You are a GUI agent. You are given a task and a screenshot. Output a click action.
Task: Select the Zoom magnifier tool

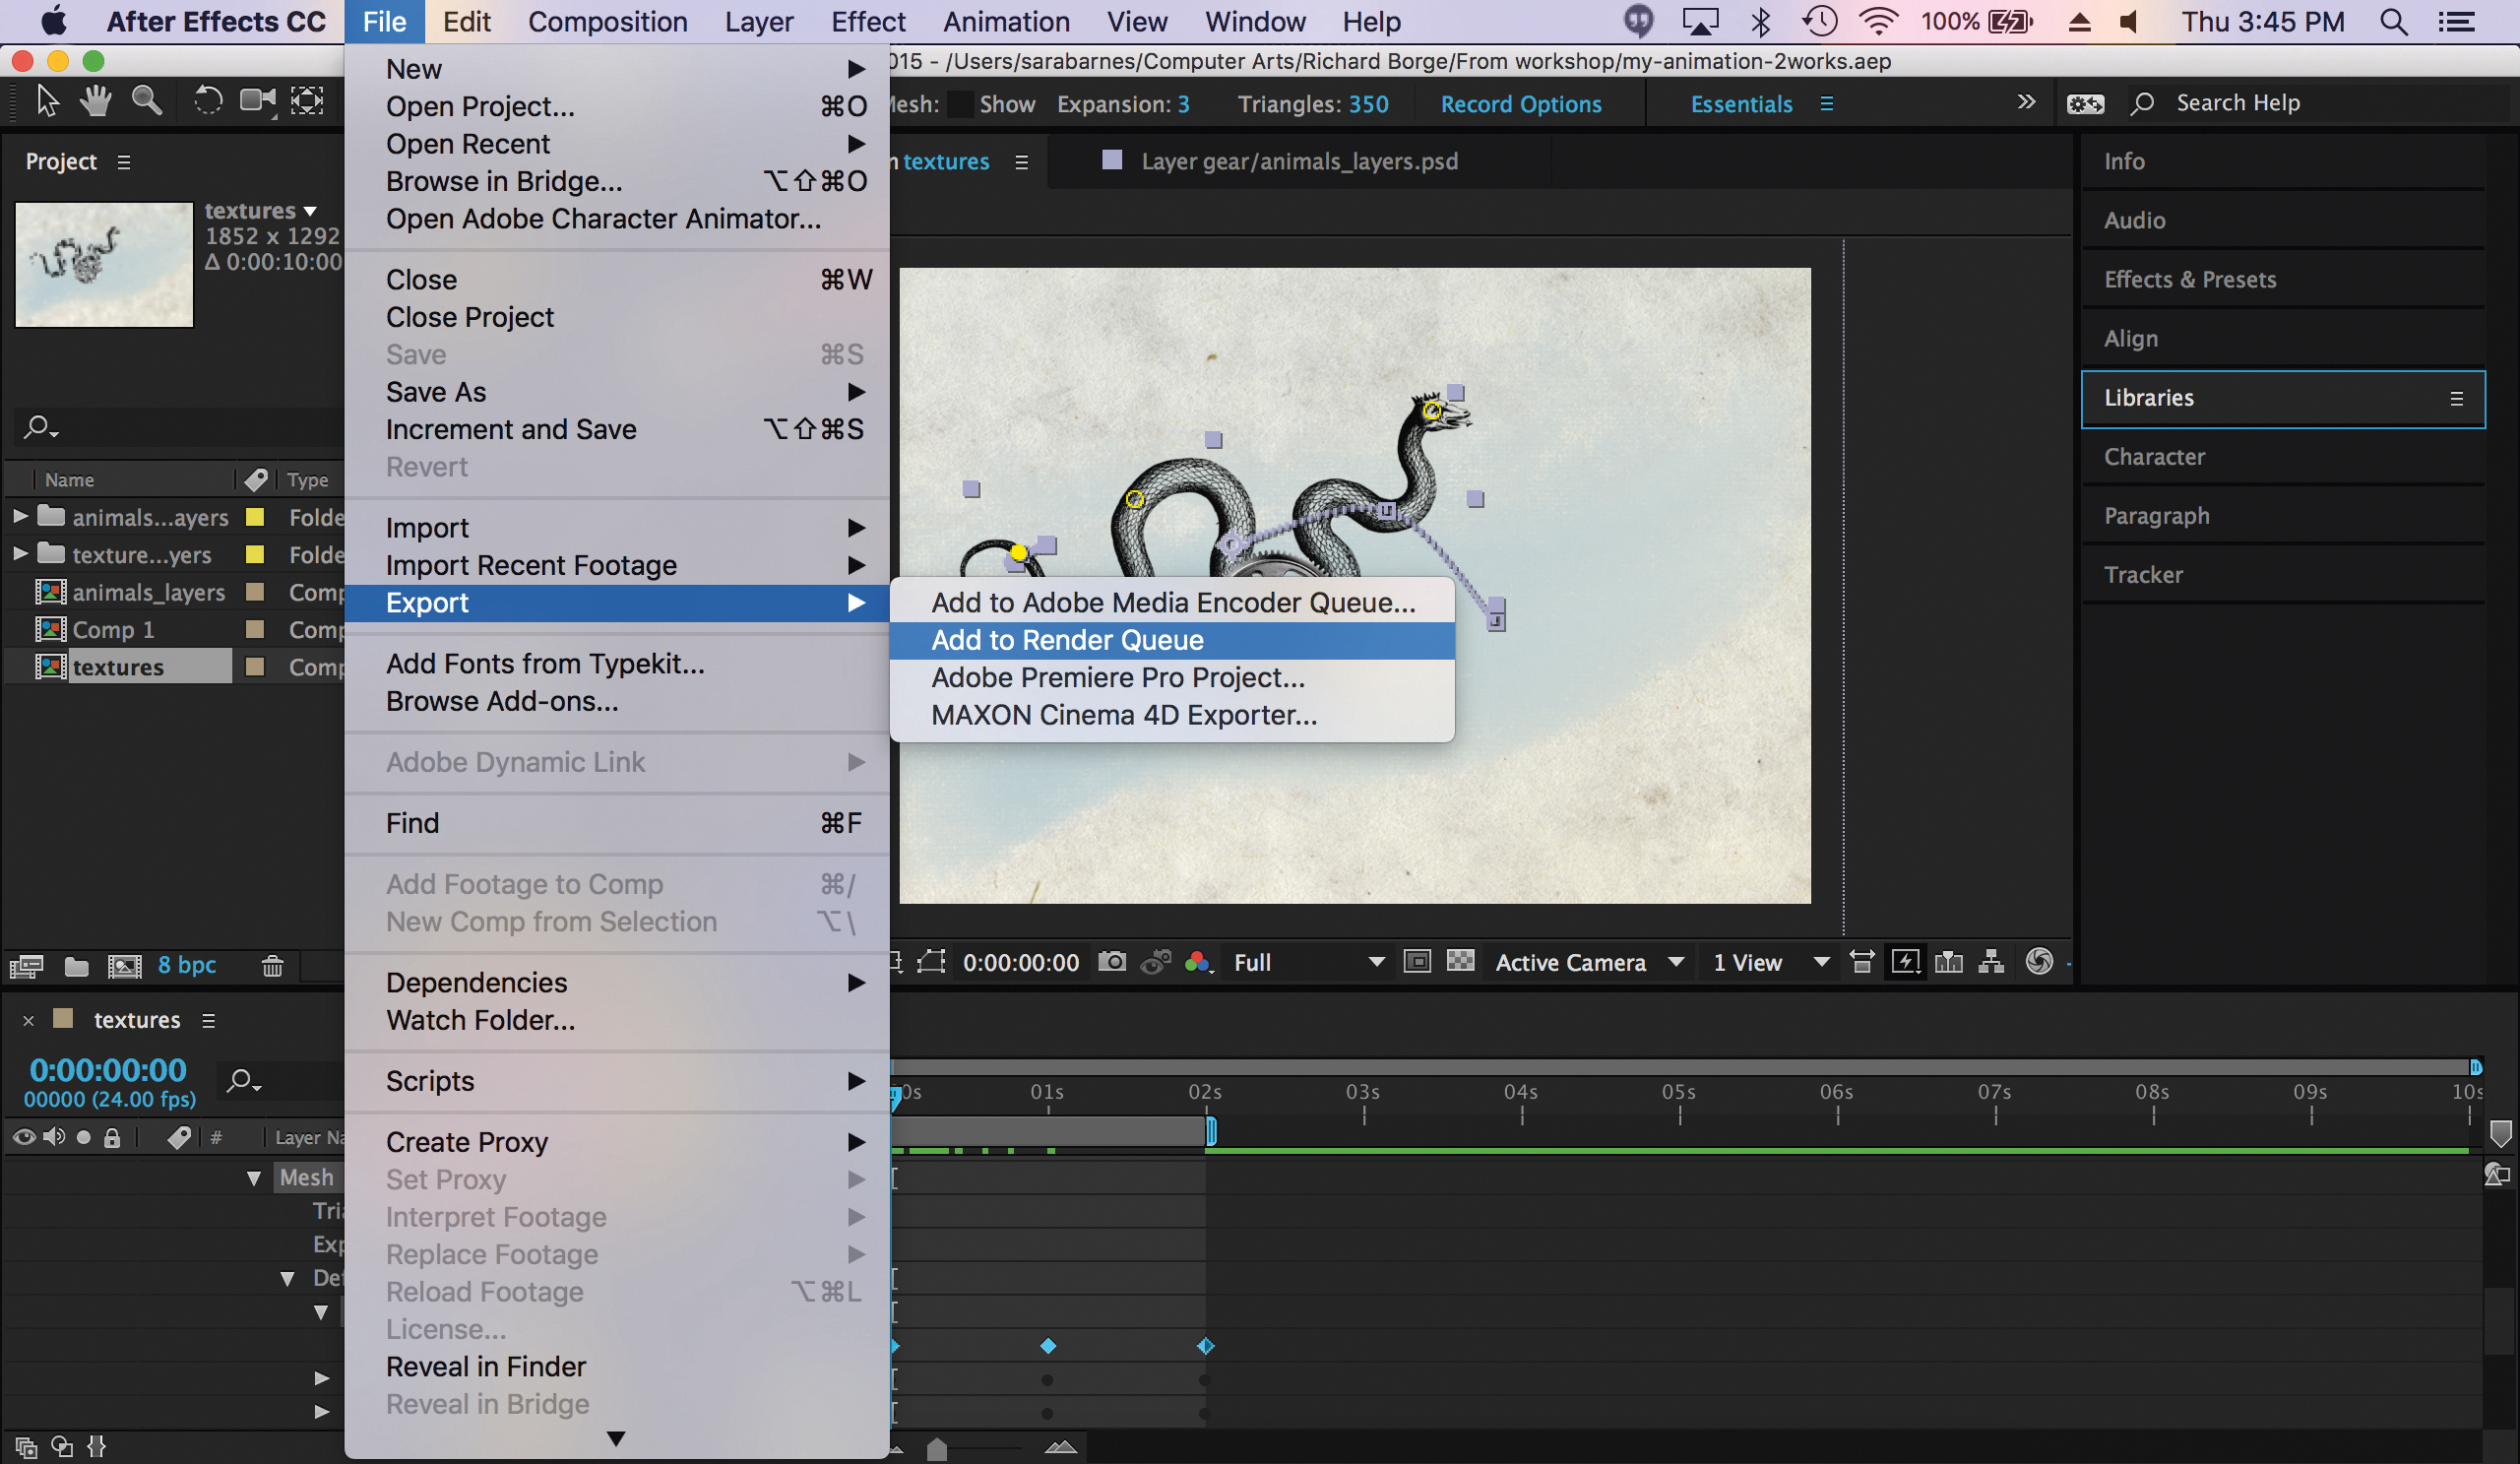pos(146,101)
